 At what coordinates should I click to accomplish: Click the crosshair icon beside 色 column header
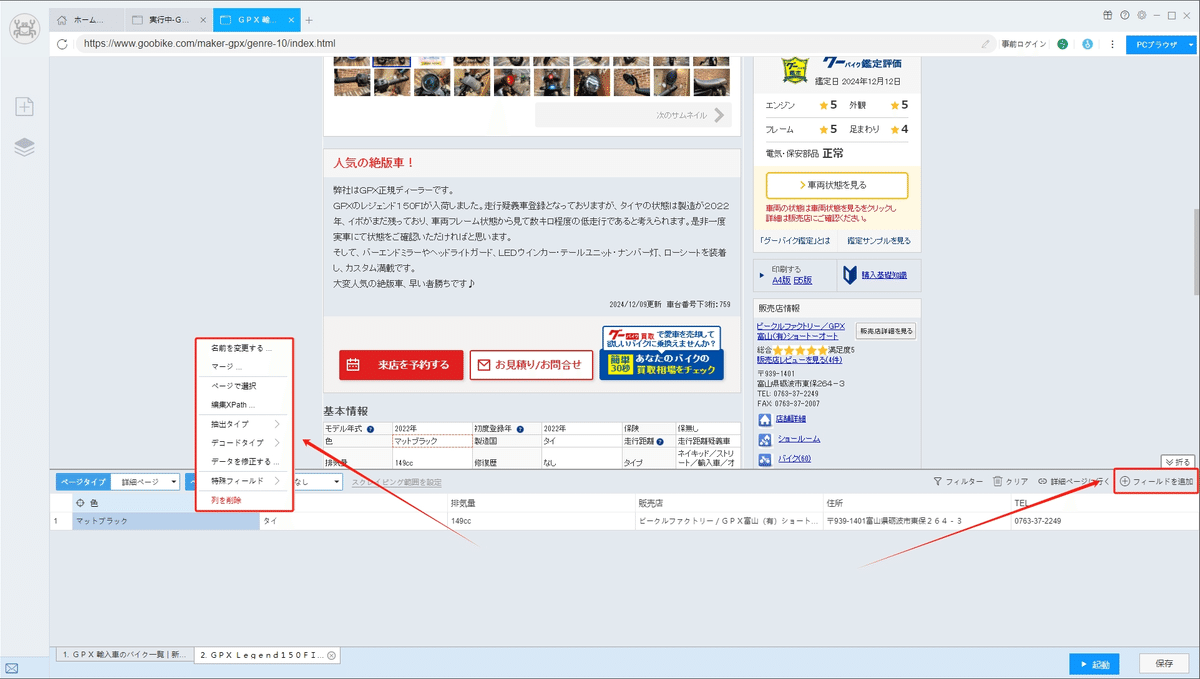[x=80, y=503]
